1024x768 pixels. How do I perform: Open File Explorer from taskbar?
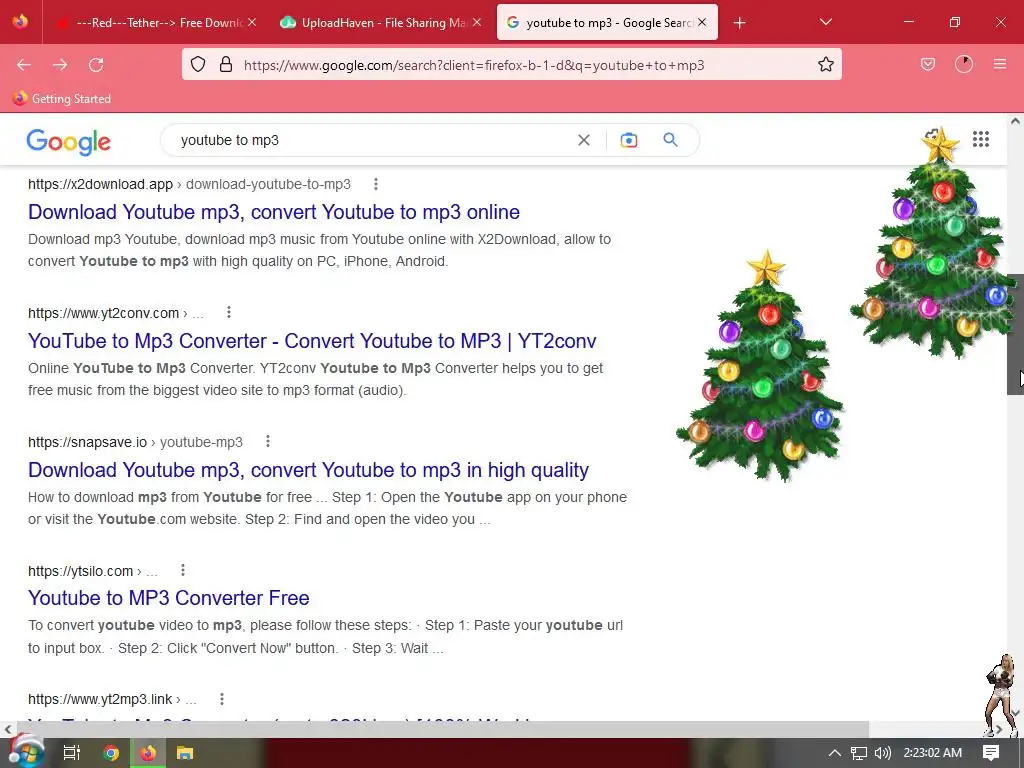point(185,753)
